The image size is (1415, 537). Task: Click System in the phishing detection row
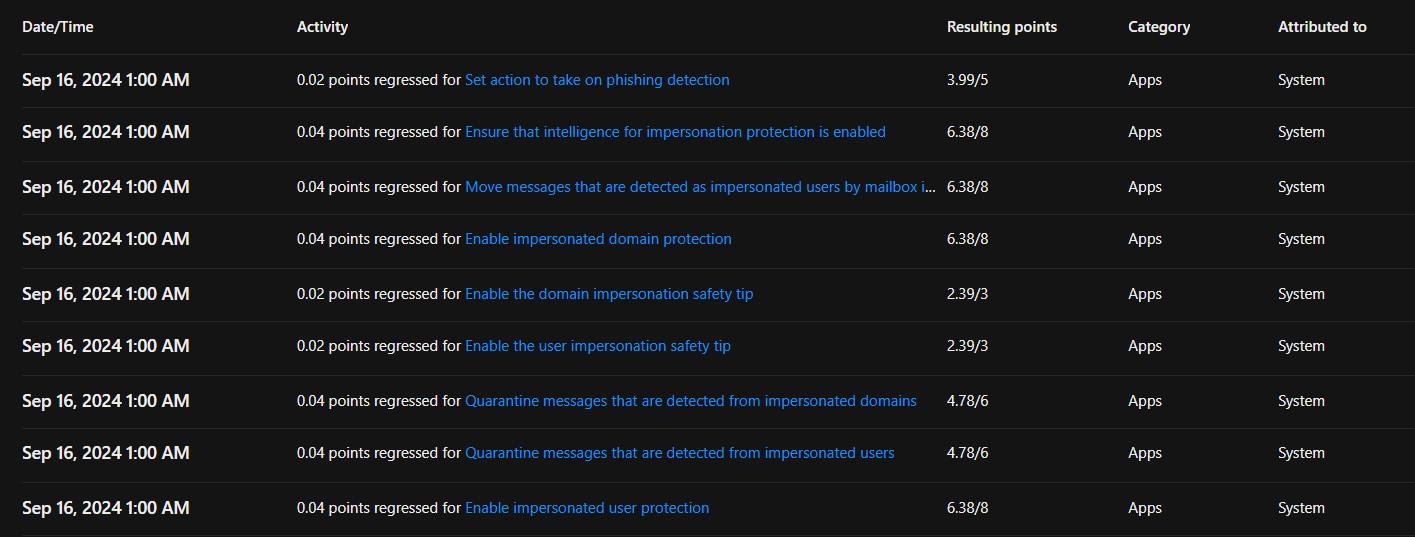[1301, 80]
